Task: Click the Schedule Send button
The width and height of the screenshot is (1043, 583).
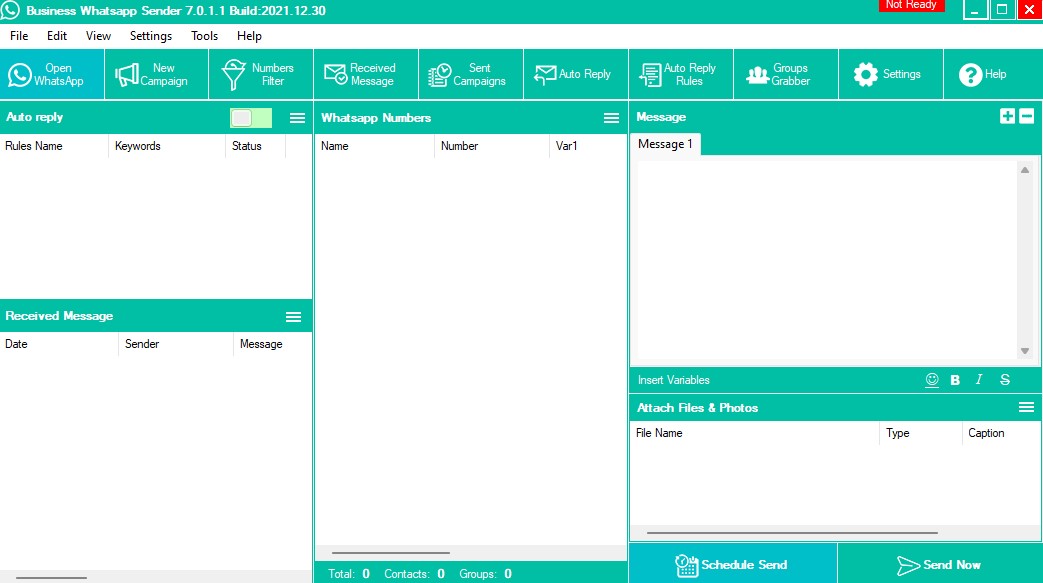Action: click(732, 564)
